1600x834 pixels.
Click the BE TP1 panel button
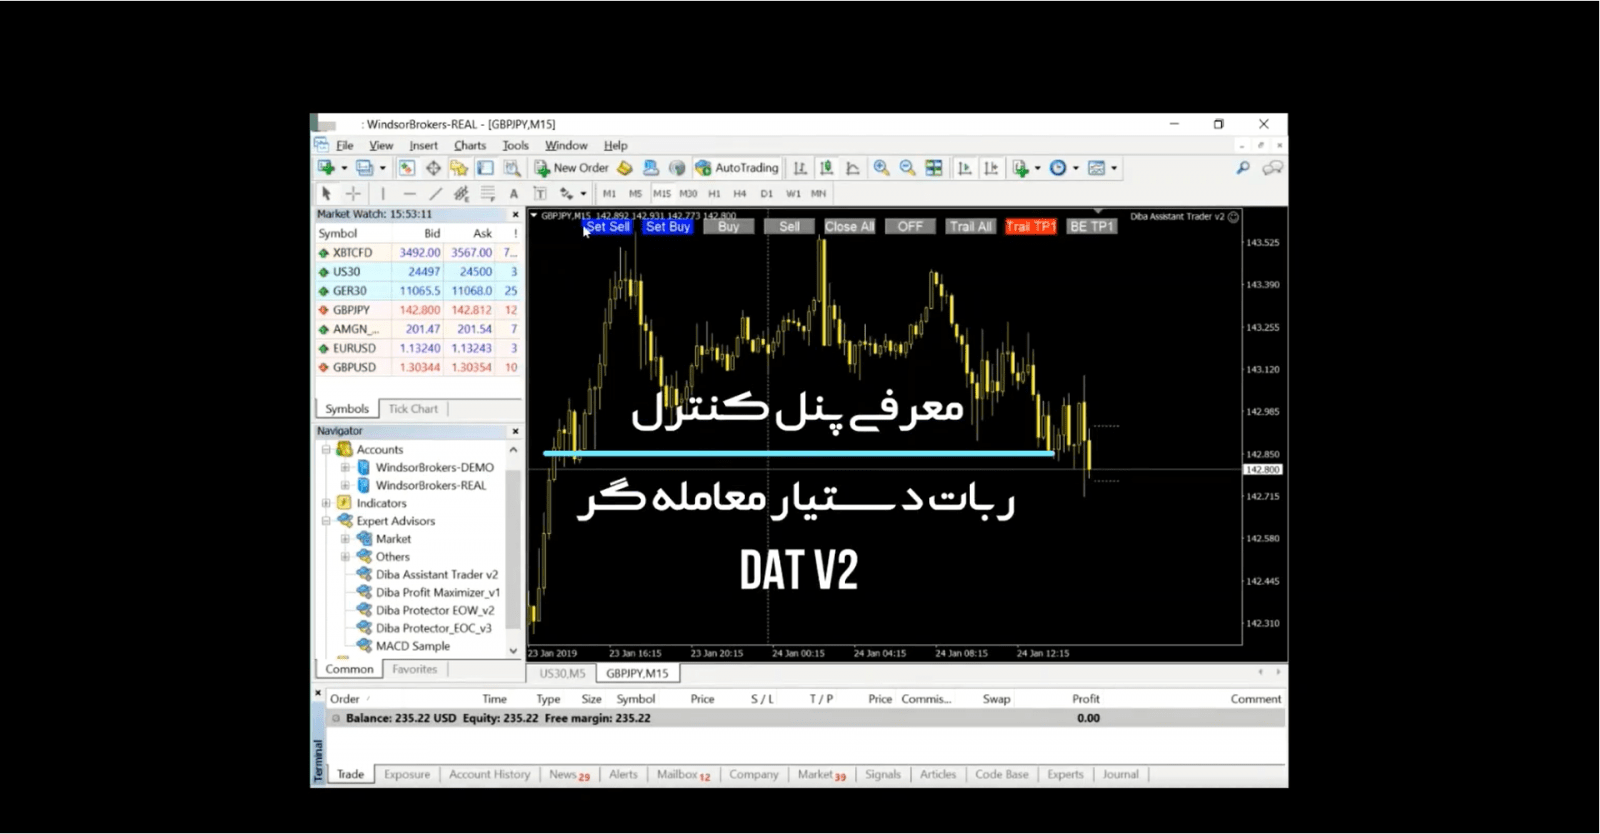[x=1092, y=227]
